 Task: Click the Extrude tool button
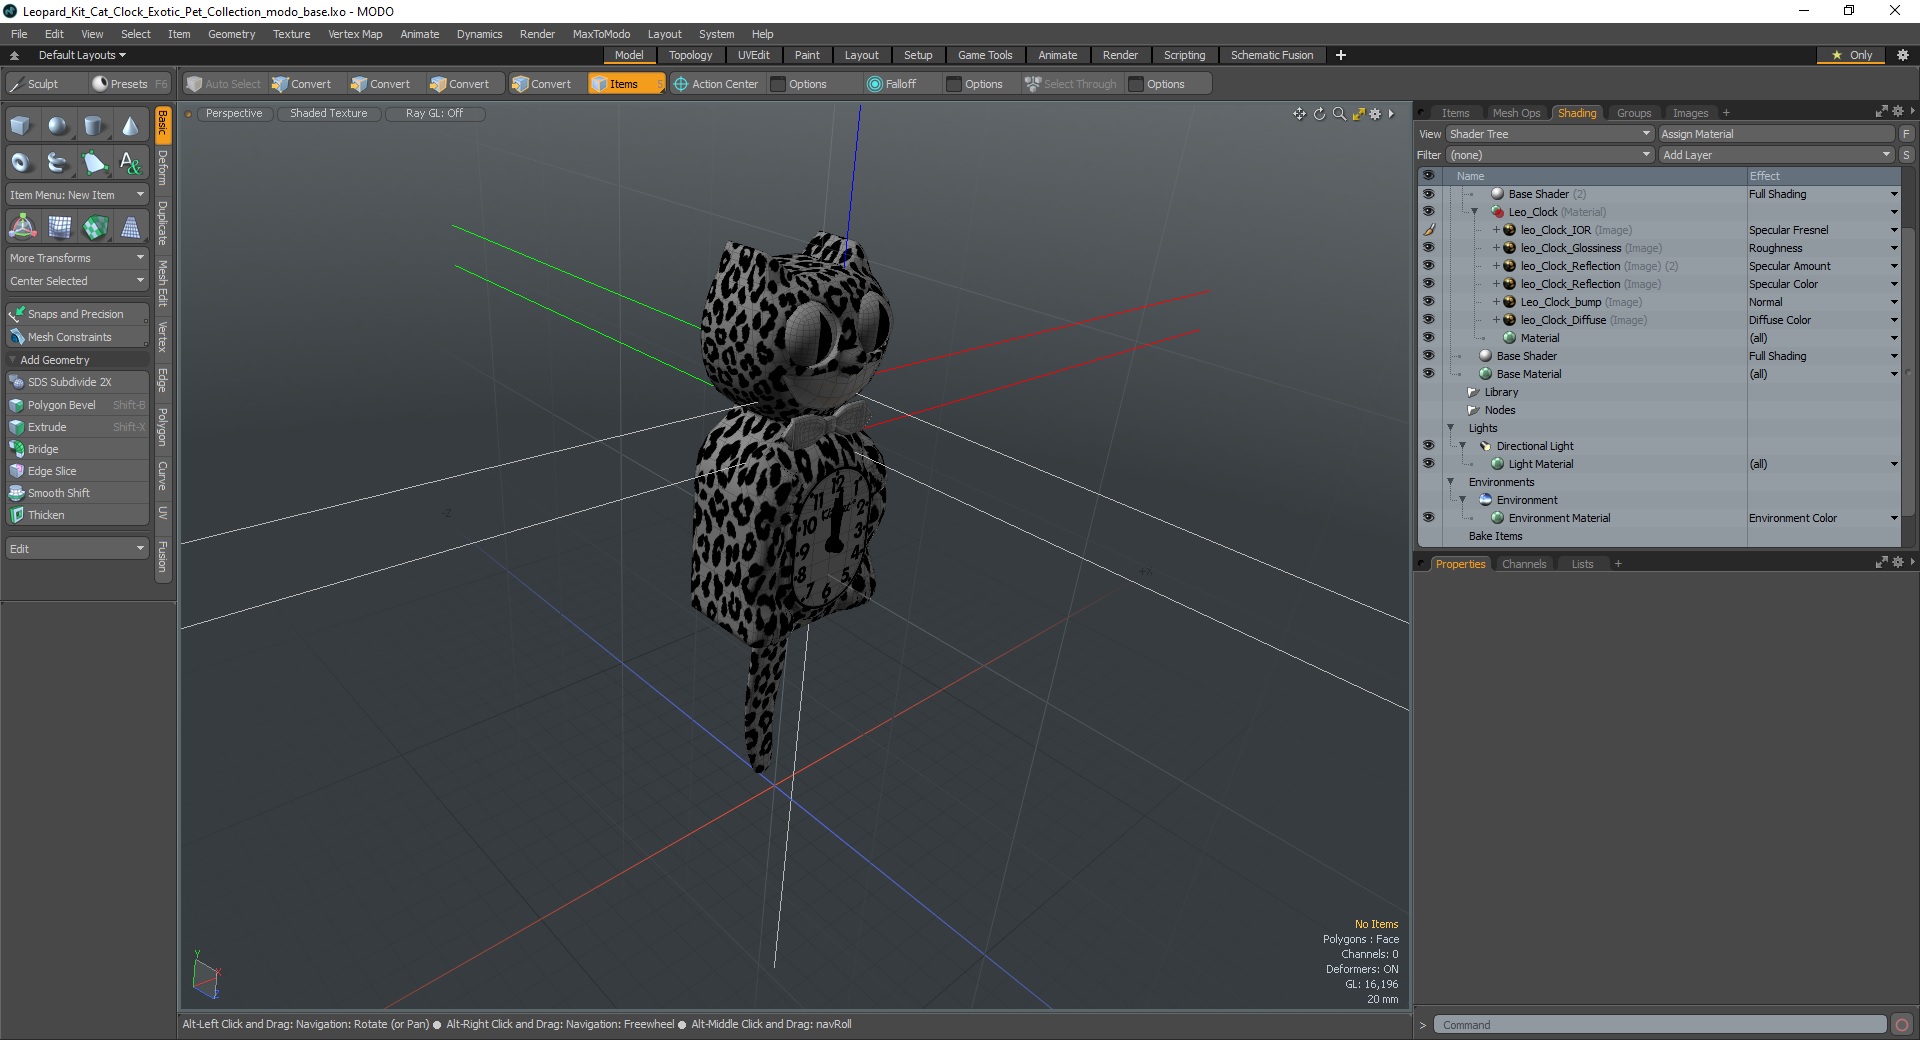click(x=77, y=427)
